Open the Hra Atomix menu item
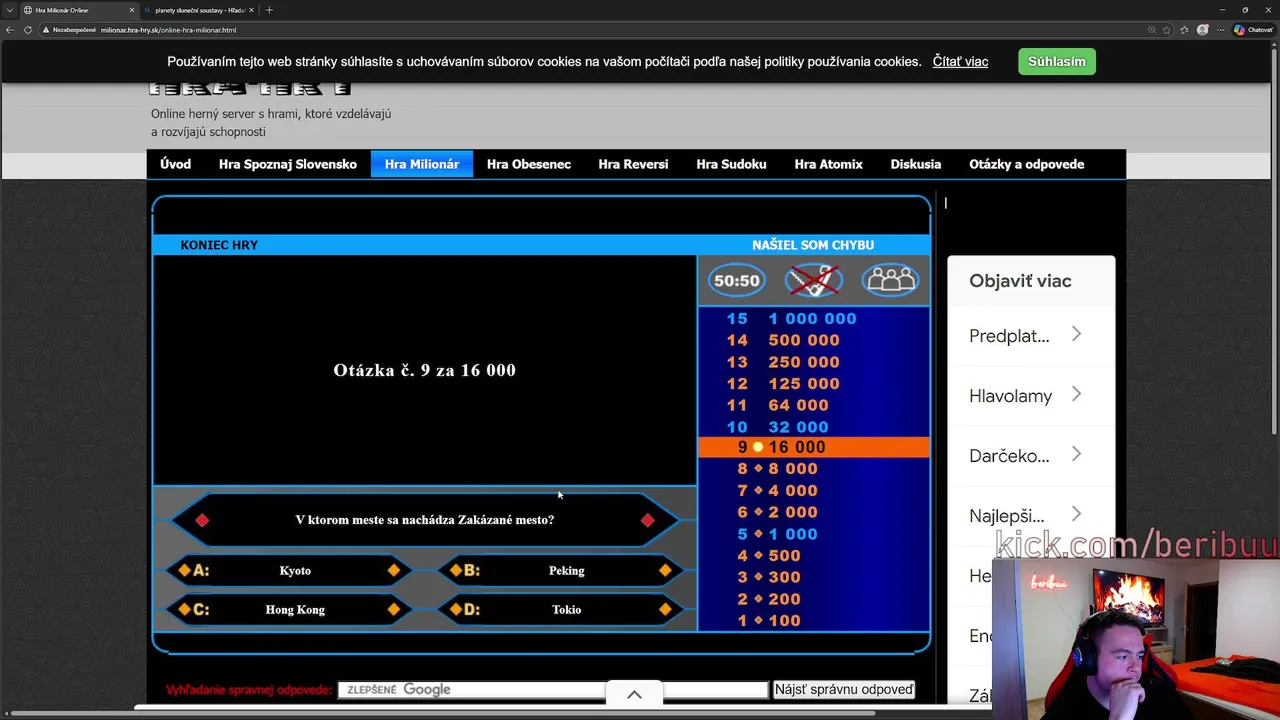This screenshot has width=1280, height=720. 828,164
